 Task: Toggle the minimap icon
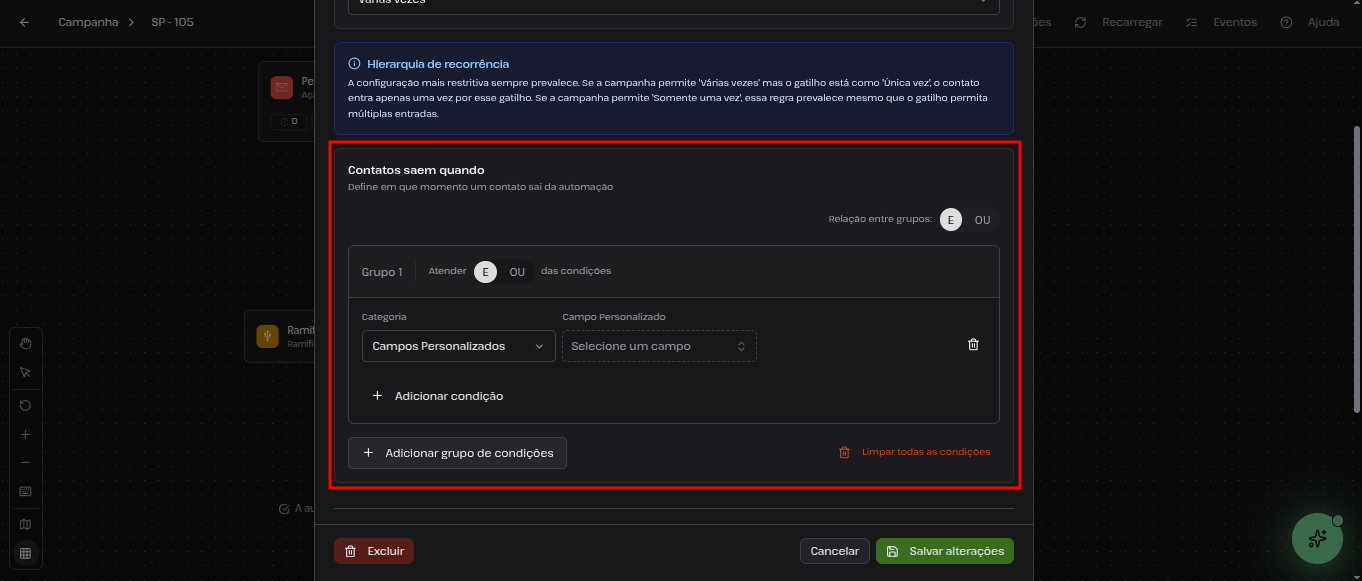pos(26,524)
